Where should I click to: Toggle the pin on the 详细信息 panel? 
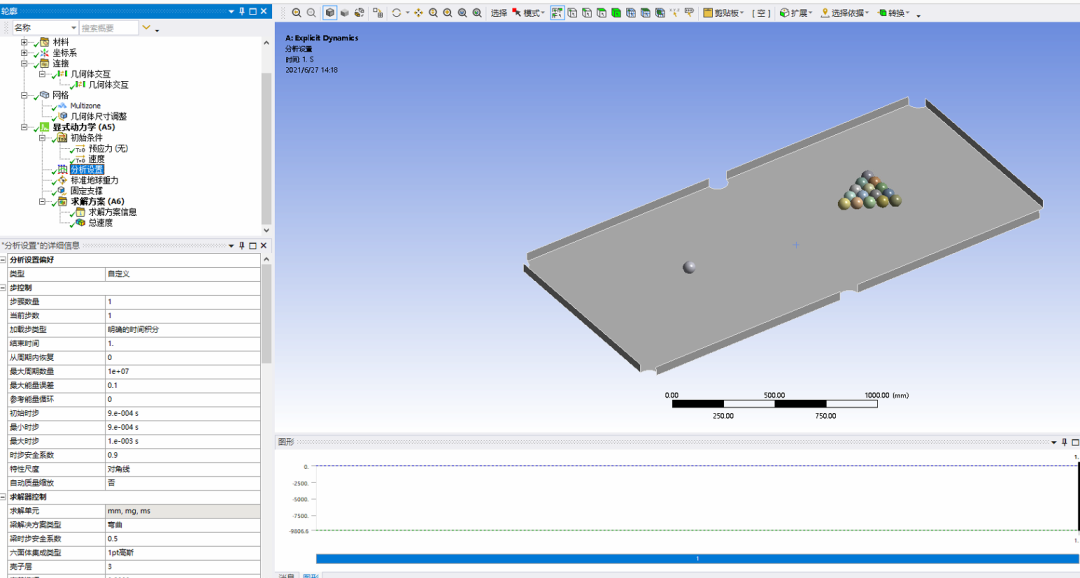(243, 243)
